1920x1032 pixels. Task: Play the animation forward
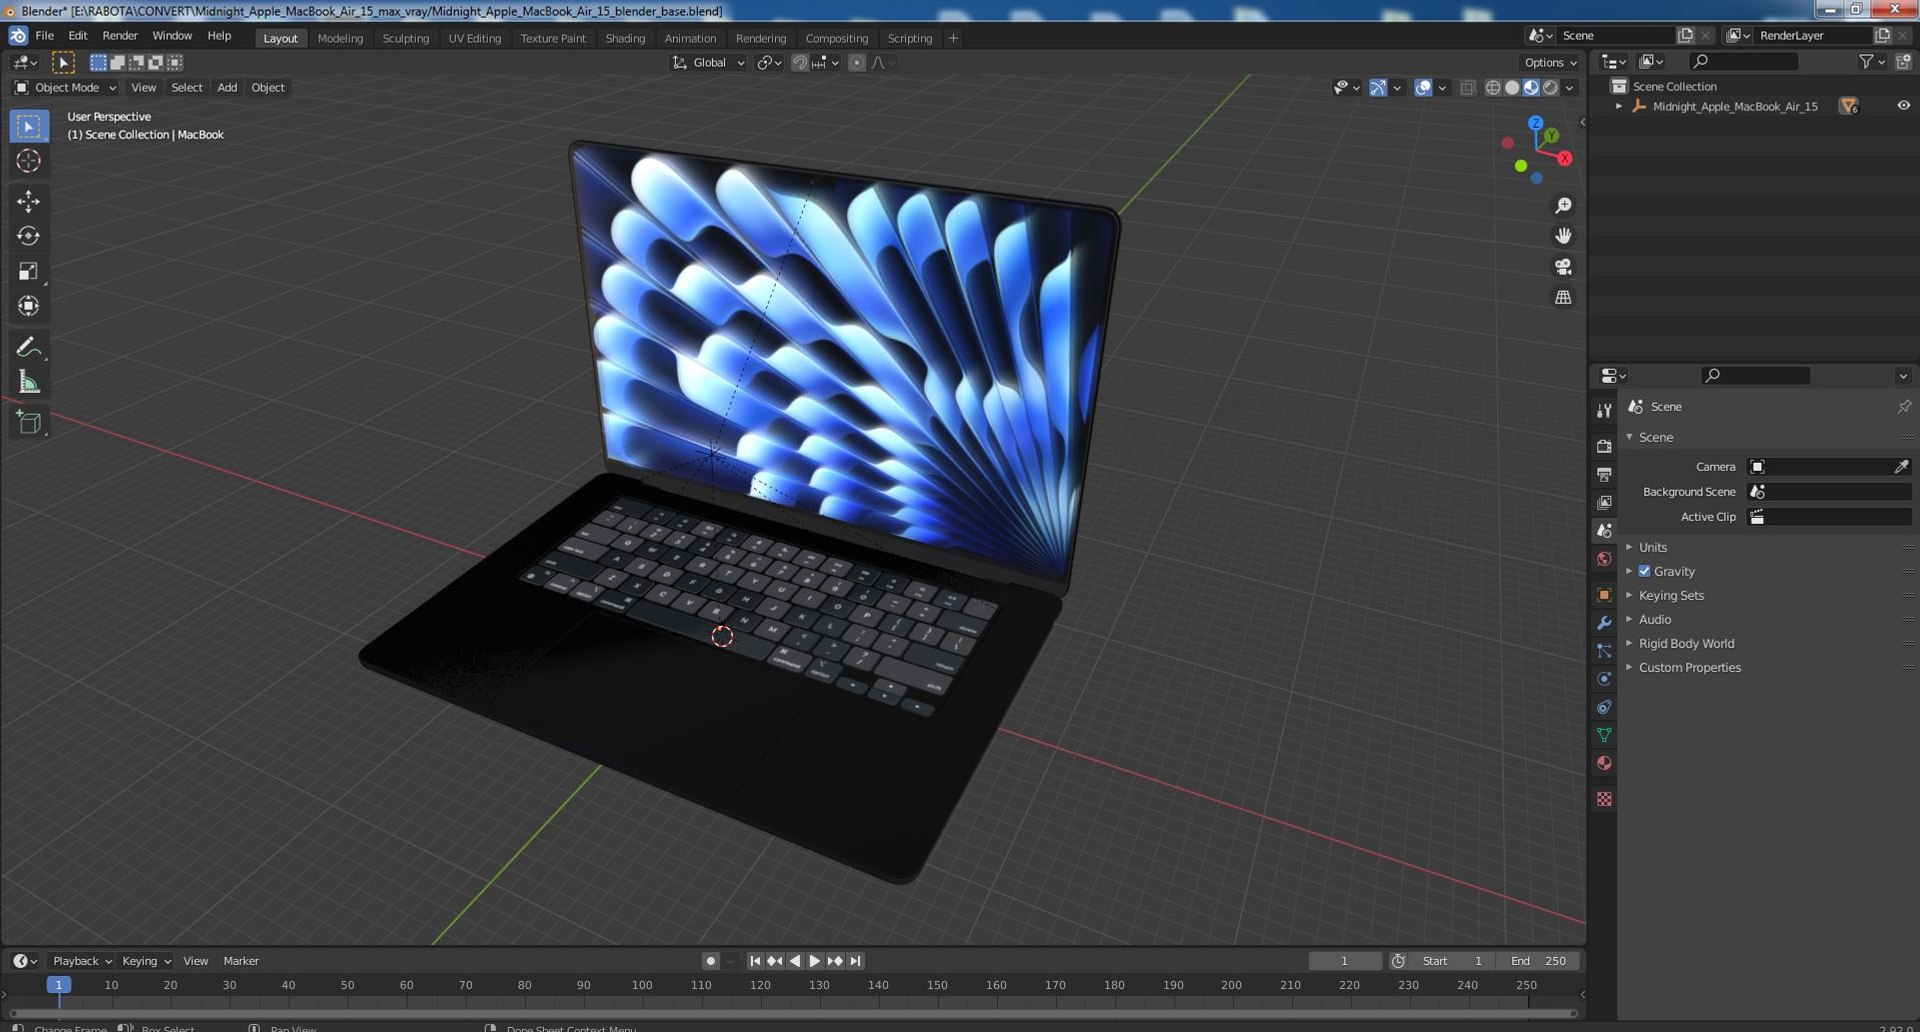(815, 961)
